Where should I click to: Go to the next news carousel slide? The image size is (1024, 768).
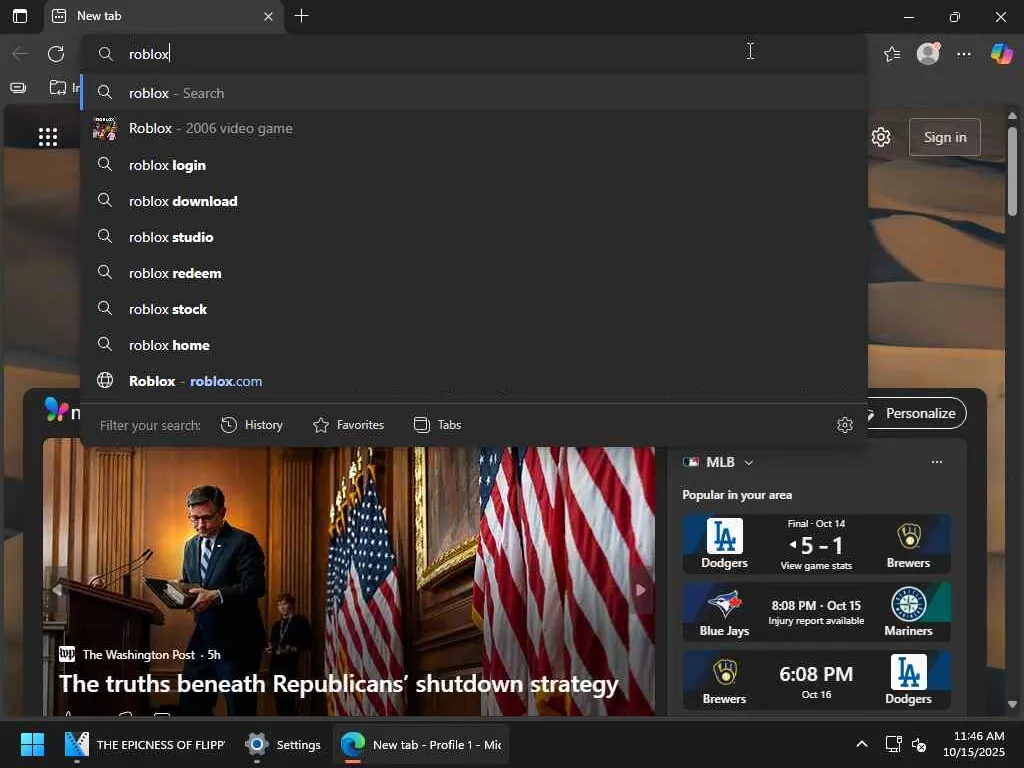click(x=641, y=590)
